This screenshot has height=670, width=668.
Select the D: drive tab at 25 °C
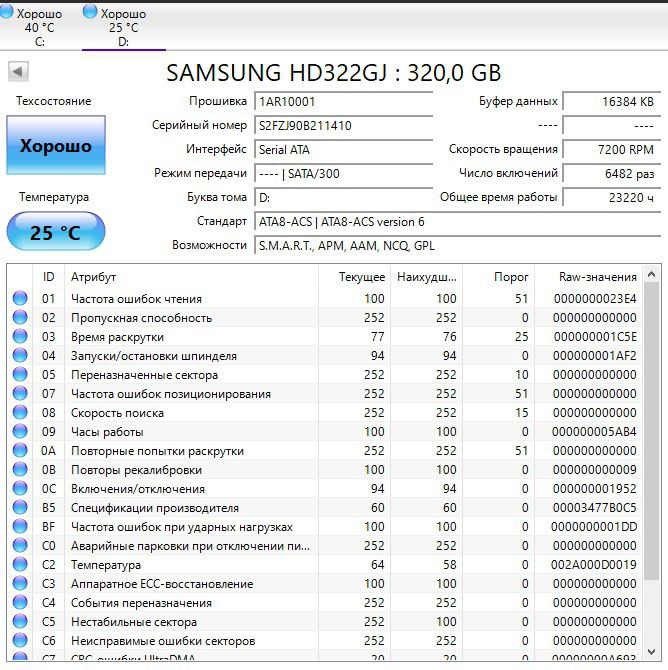click(124, 26)
